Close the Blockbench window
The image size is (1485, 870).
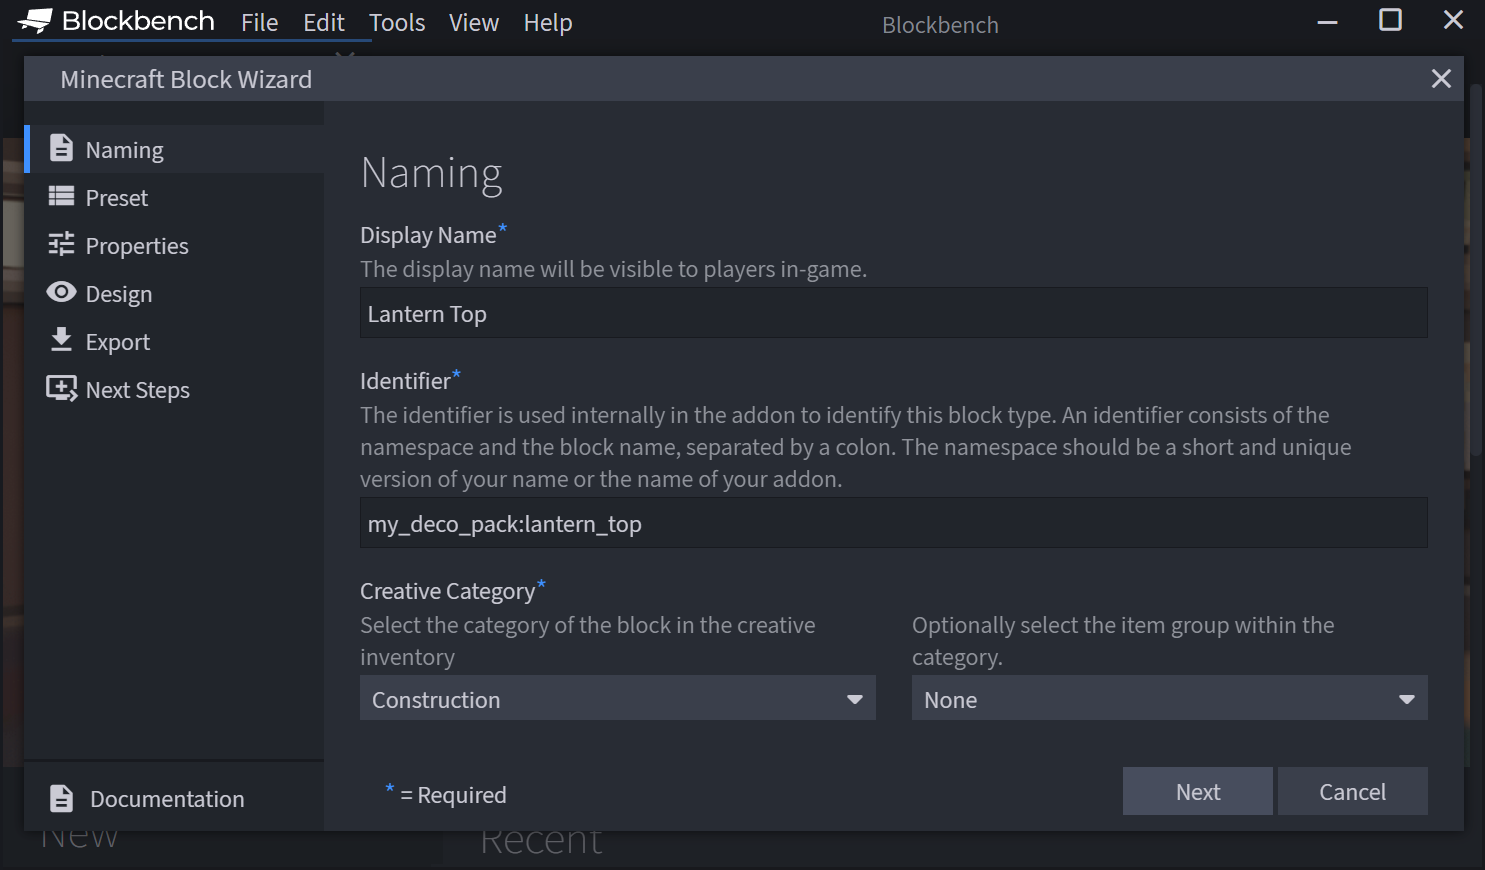pos(1453,20)
